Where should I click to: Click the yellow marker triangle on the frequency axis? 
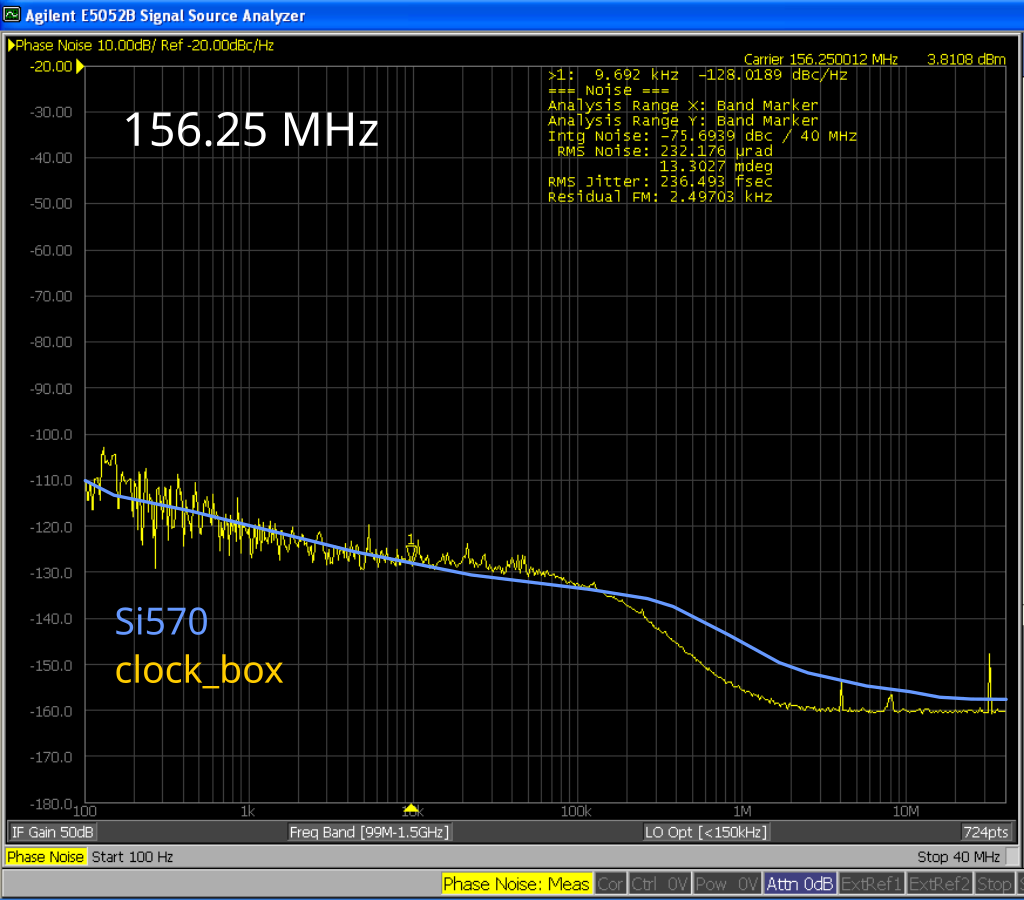(410, 807)
